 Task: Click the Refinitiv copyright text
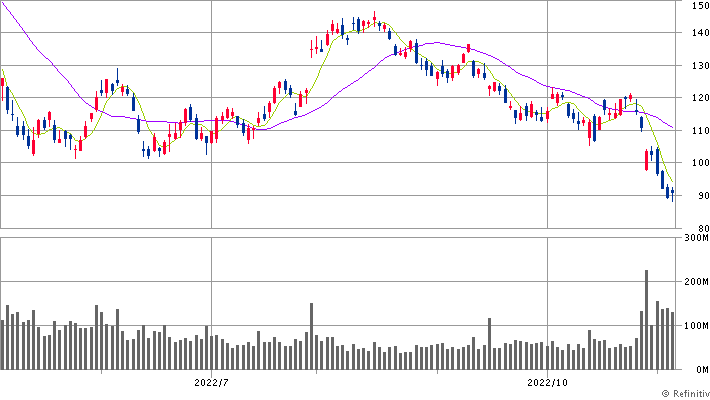tap(686, 394)
